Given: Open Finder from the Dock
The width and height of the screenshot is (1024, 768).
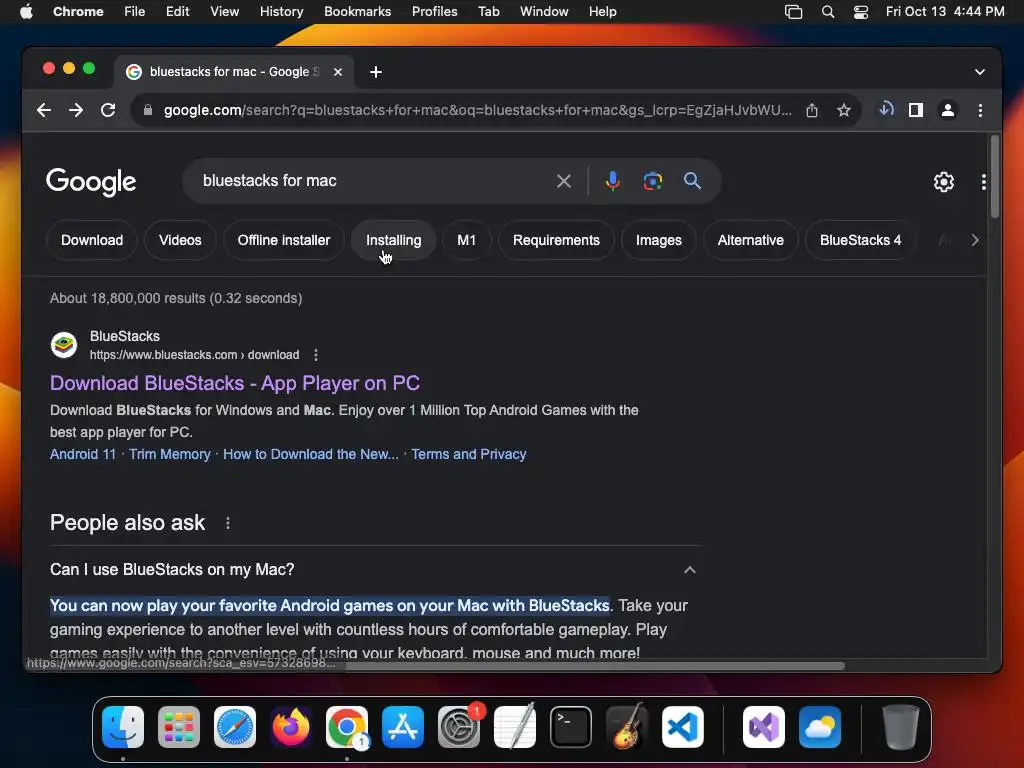Looking at the screenshot, I should click(x=123, y=728).
